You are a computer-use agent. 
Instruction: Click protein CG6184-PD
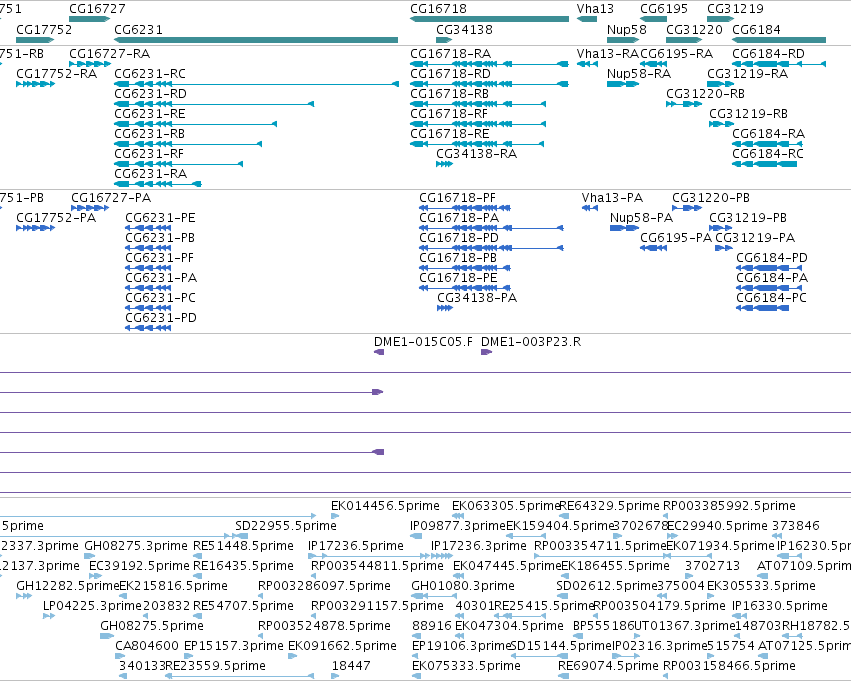(x=769, y=268)
